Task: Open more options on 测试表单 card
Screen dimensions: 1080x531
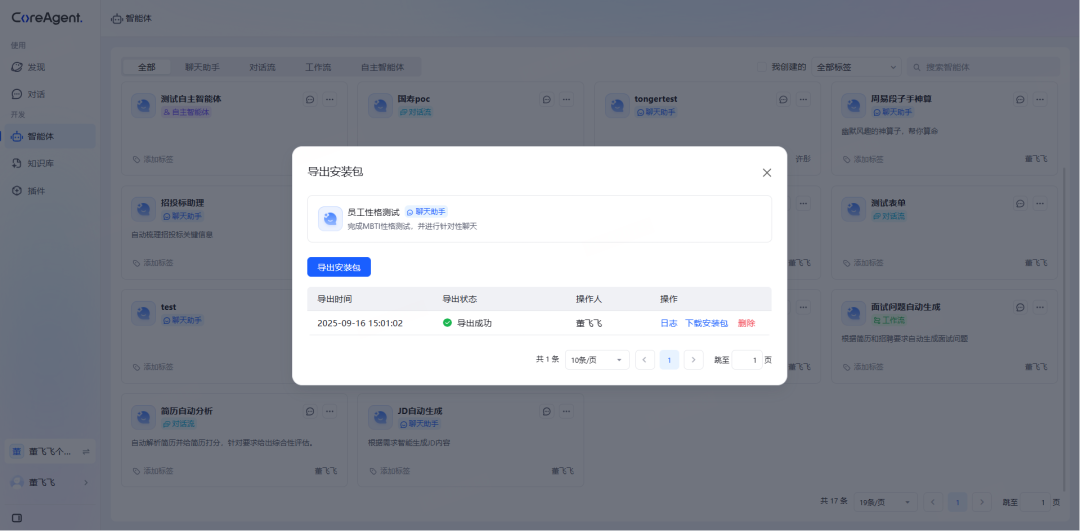Action: 1040,204
